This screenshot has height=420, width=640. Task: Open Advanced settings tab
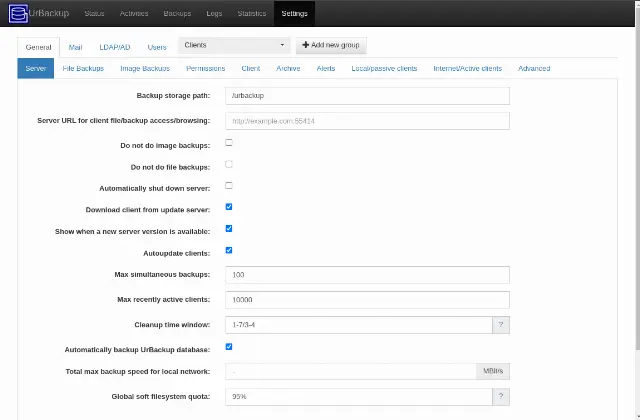tap(534, 69)
